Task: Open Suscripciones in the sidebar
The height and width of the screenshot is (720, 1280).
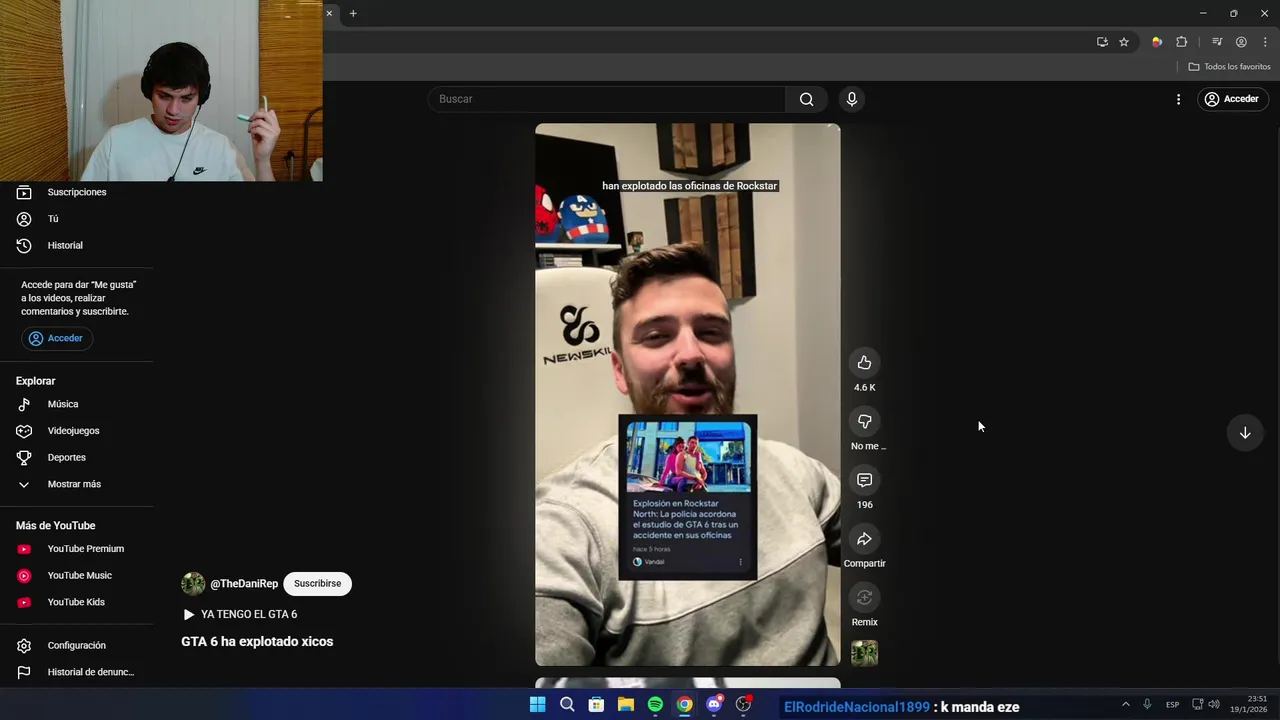Action: [76, 192]
